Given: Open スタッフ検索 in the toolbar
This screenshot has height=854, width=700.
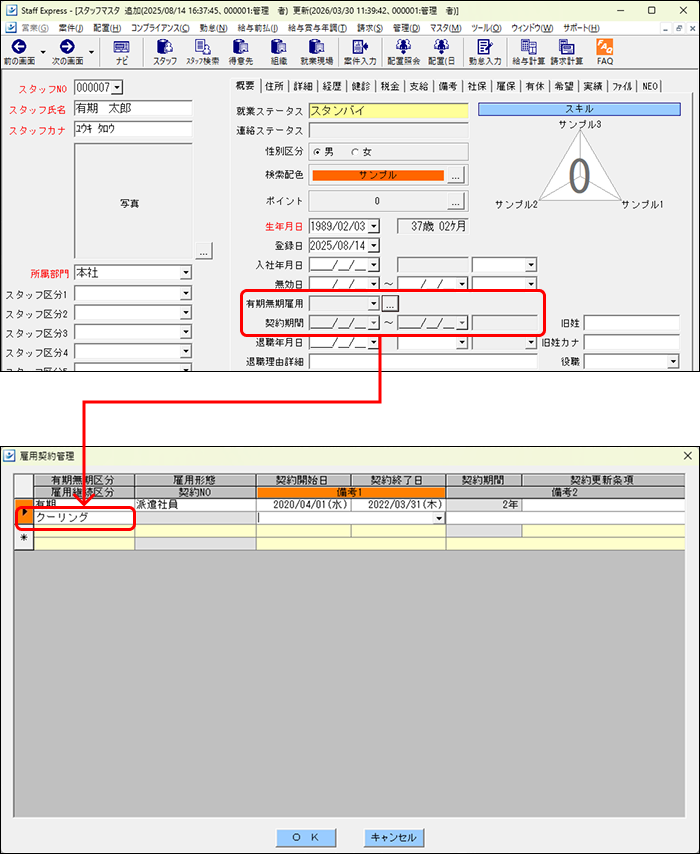Looking at the screenshot, I should click(202, 47).
